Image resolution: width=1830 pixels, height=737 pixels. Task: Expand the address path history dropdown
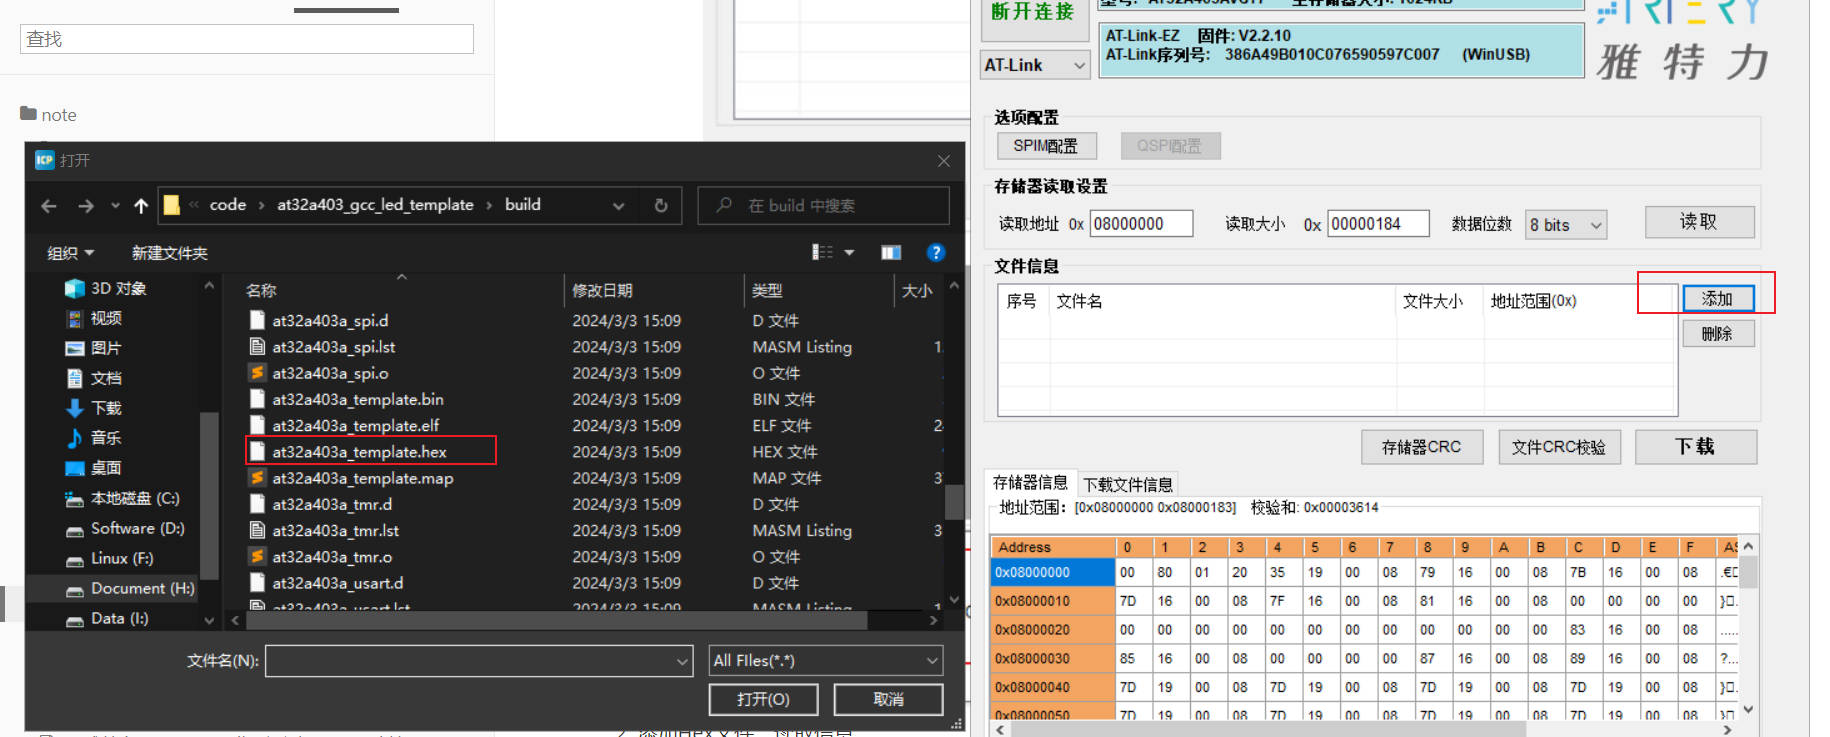click(x=619, y=206)
